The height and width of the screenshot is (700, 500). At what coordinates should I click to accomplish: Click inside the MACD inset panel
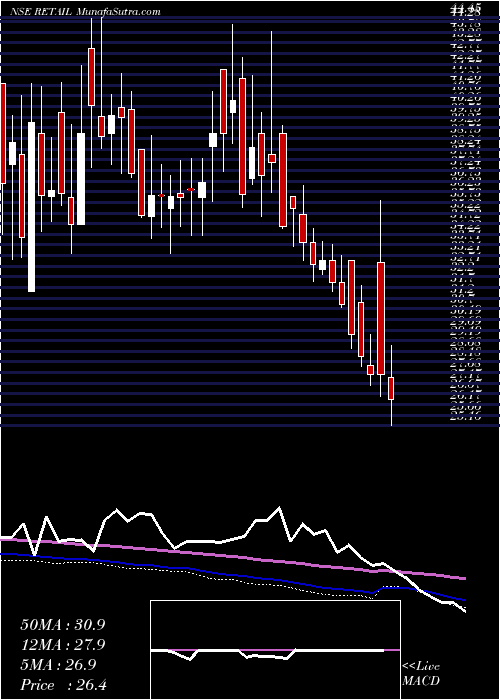pyautogui.click(x=275, y=650)
